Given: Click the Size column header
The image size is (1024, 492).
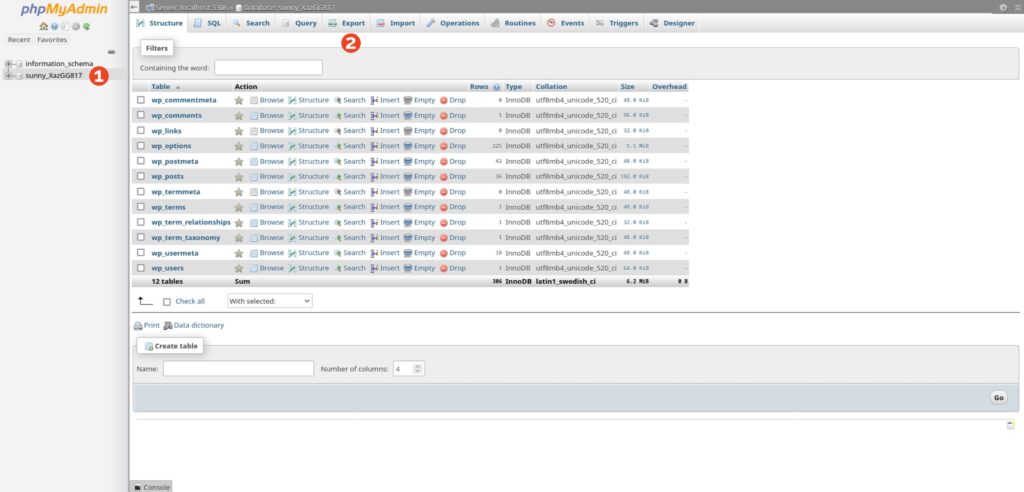Looking at the screenshot, I should tap(627, 87).
